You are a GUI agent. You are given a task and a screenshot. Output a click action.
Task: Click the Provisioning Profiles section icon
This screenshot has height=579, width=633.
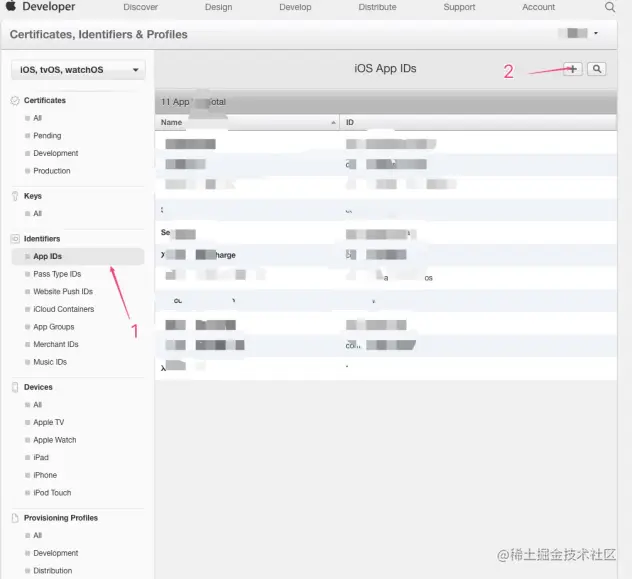(15, 518)
